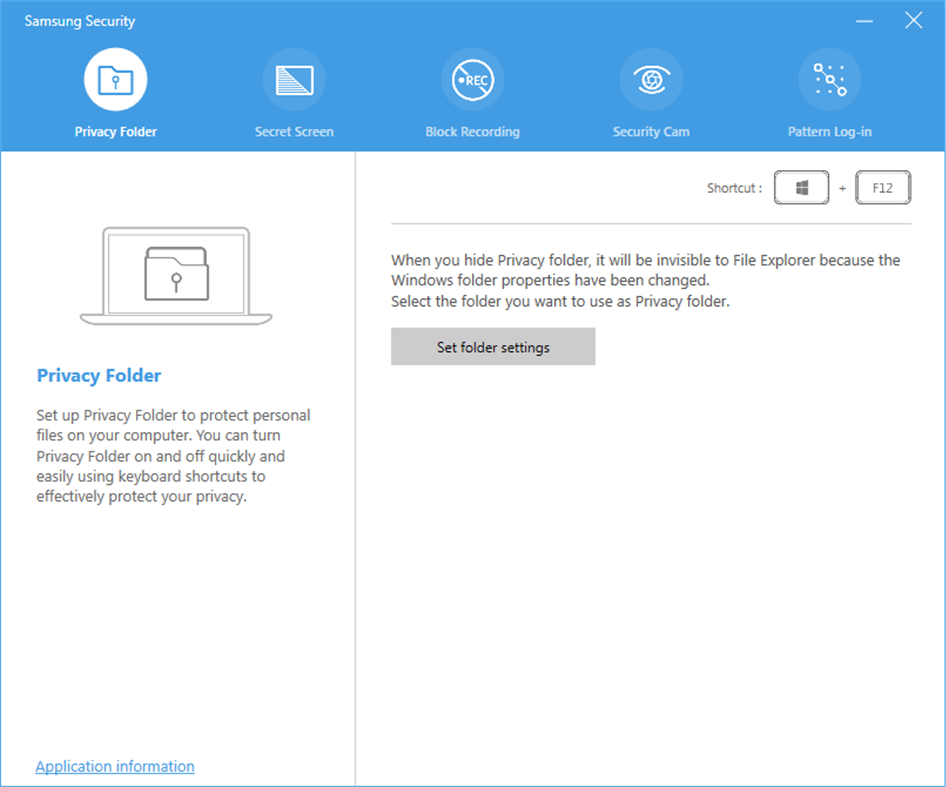946x787 pixels.
Task: Open the Application information link
Action: [x=114, y=766]
